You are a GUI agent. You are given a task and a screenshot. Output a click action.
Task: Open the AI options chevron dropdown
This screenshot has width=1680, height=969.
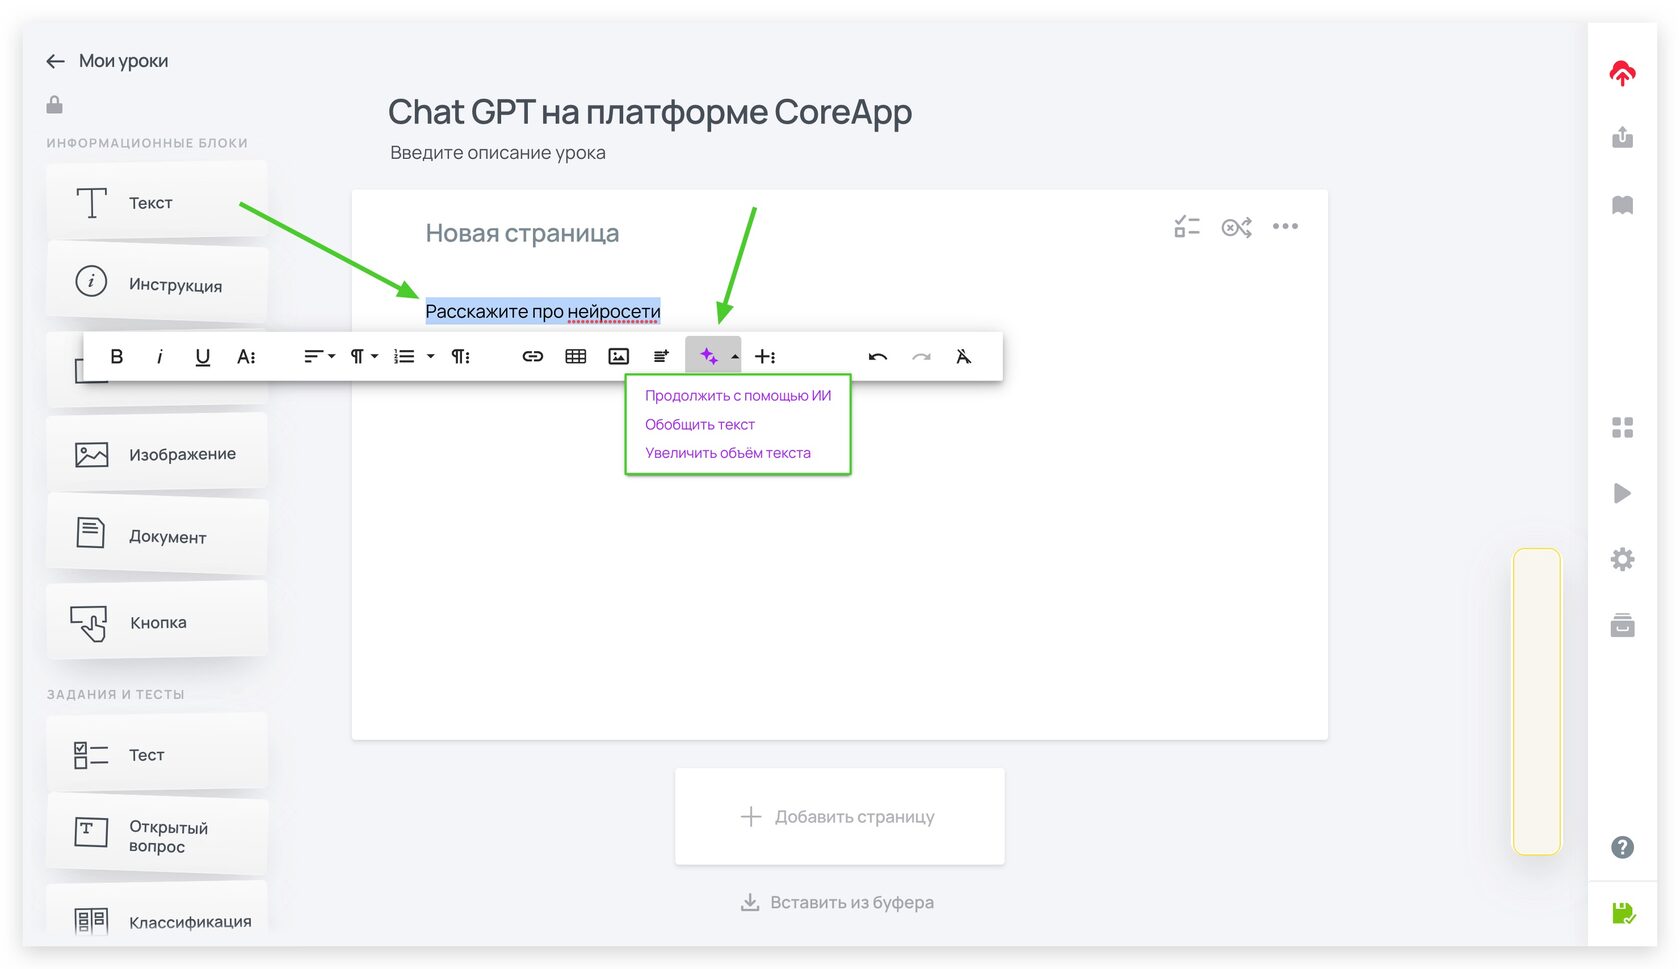tap(734, 356)
